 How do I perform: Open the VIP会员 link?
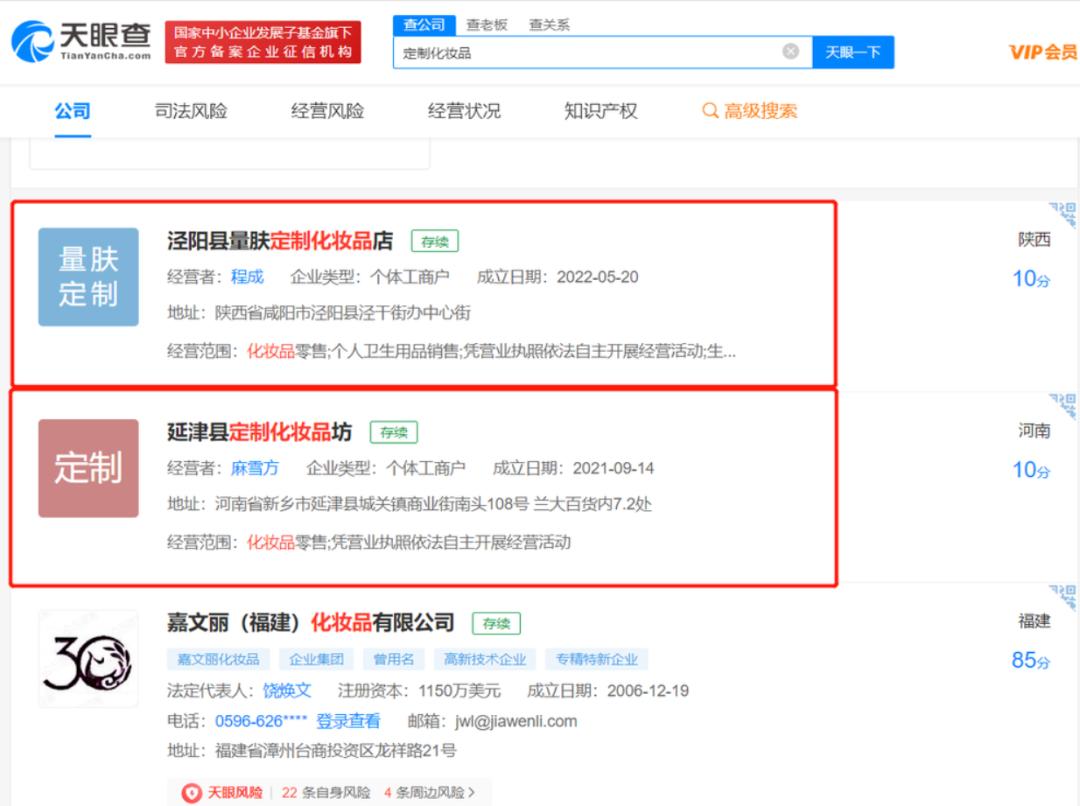1042,52
